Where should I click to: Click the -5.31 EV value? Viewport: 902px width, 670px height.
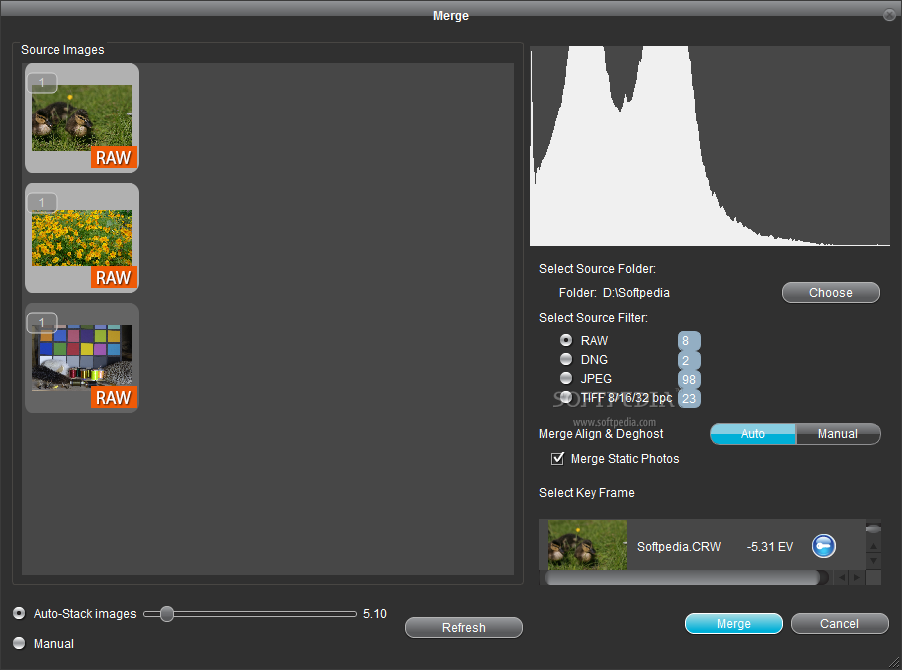coord(770,546)
